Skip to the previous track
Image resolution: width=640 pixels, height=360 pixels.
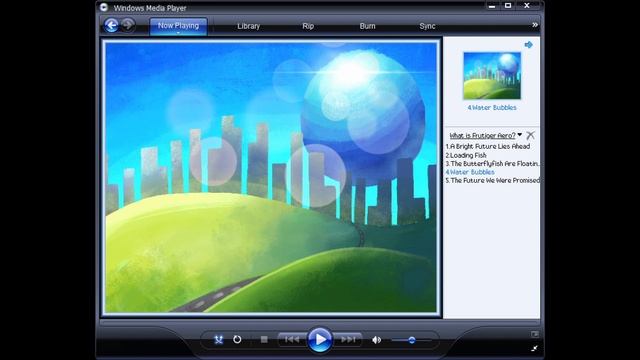(x=292, y=340)
